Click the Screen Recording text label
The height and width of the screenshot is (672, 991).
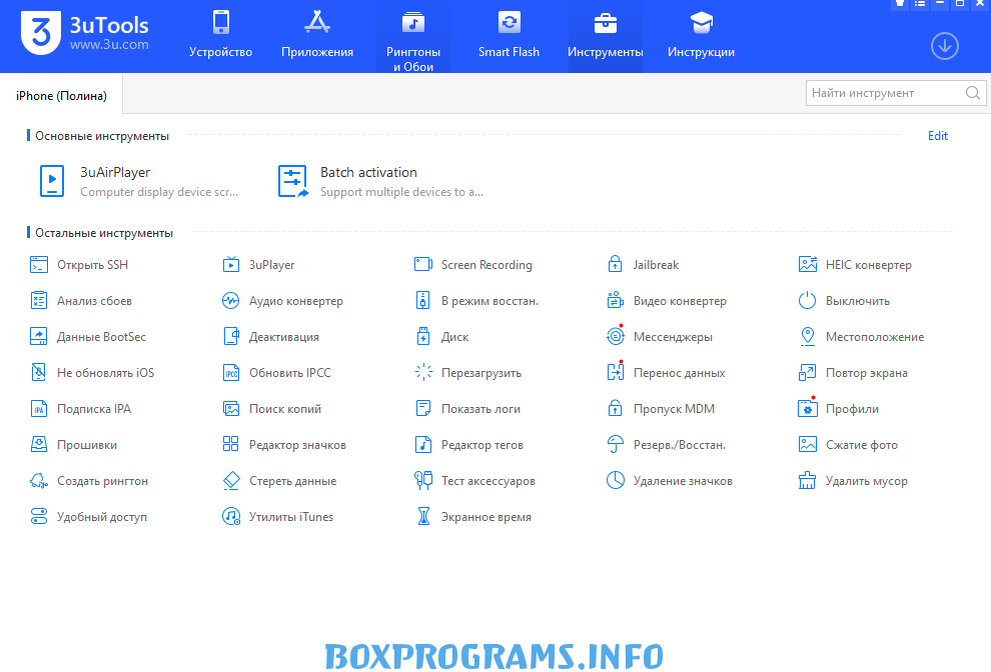487,265
